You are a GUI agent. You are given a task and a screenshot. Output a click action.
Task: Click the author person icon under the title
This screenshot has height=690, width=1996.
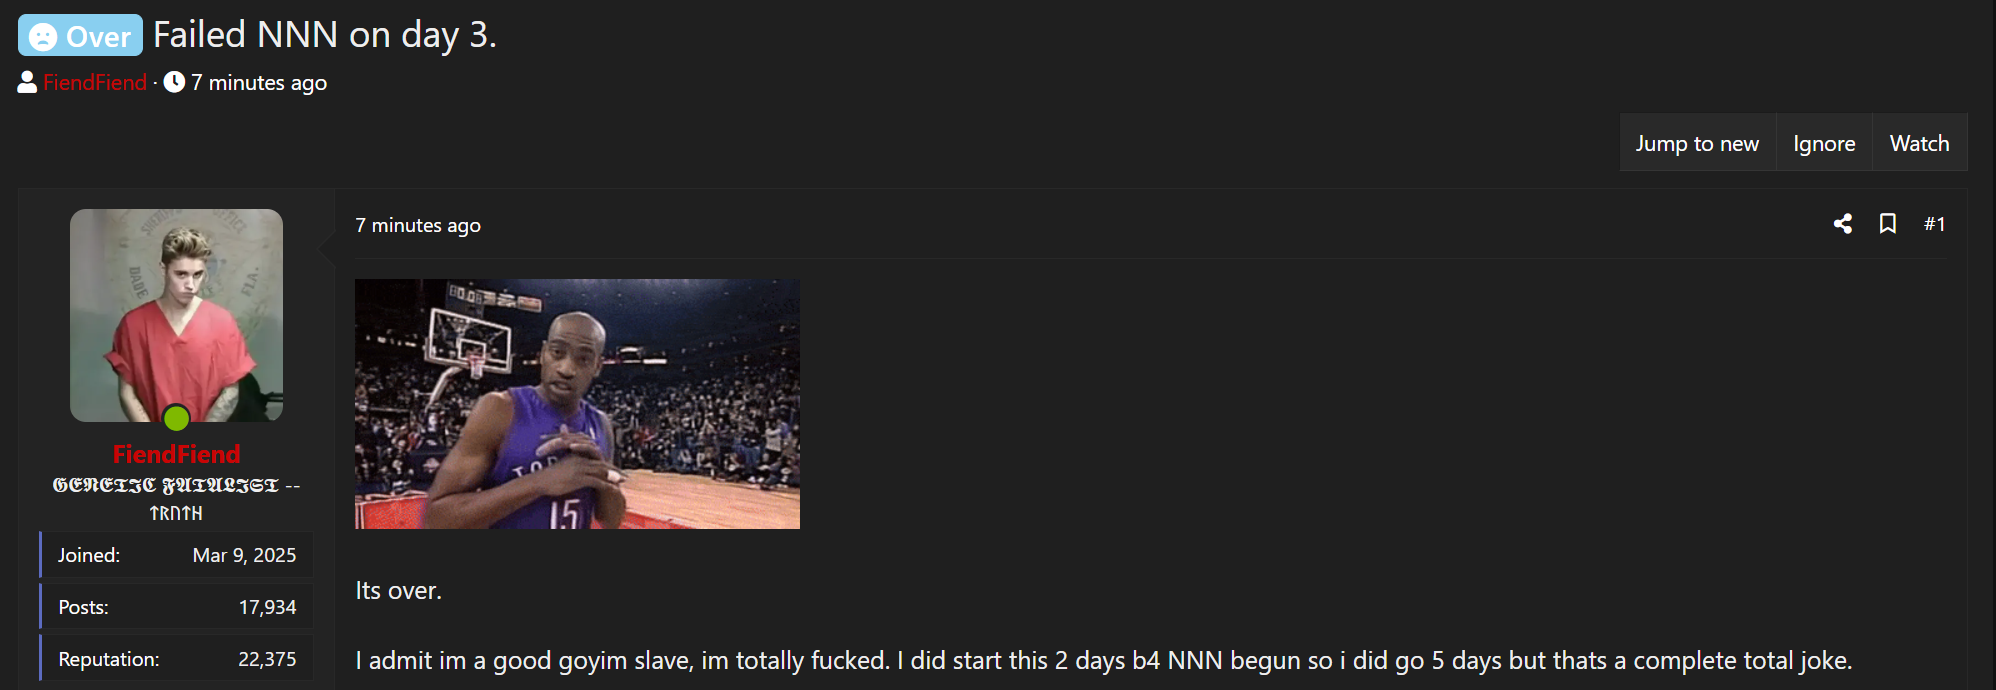click(x=27, y=82)
